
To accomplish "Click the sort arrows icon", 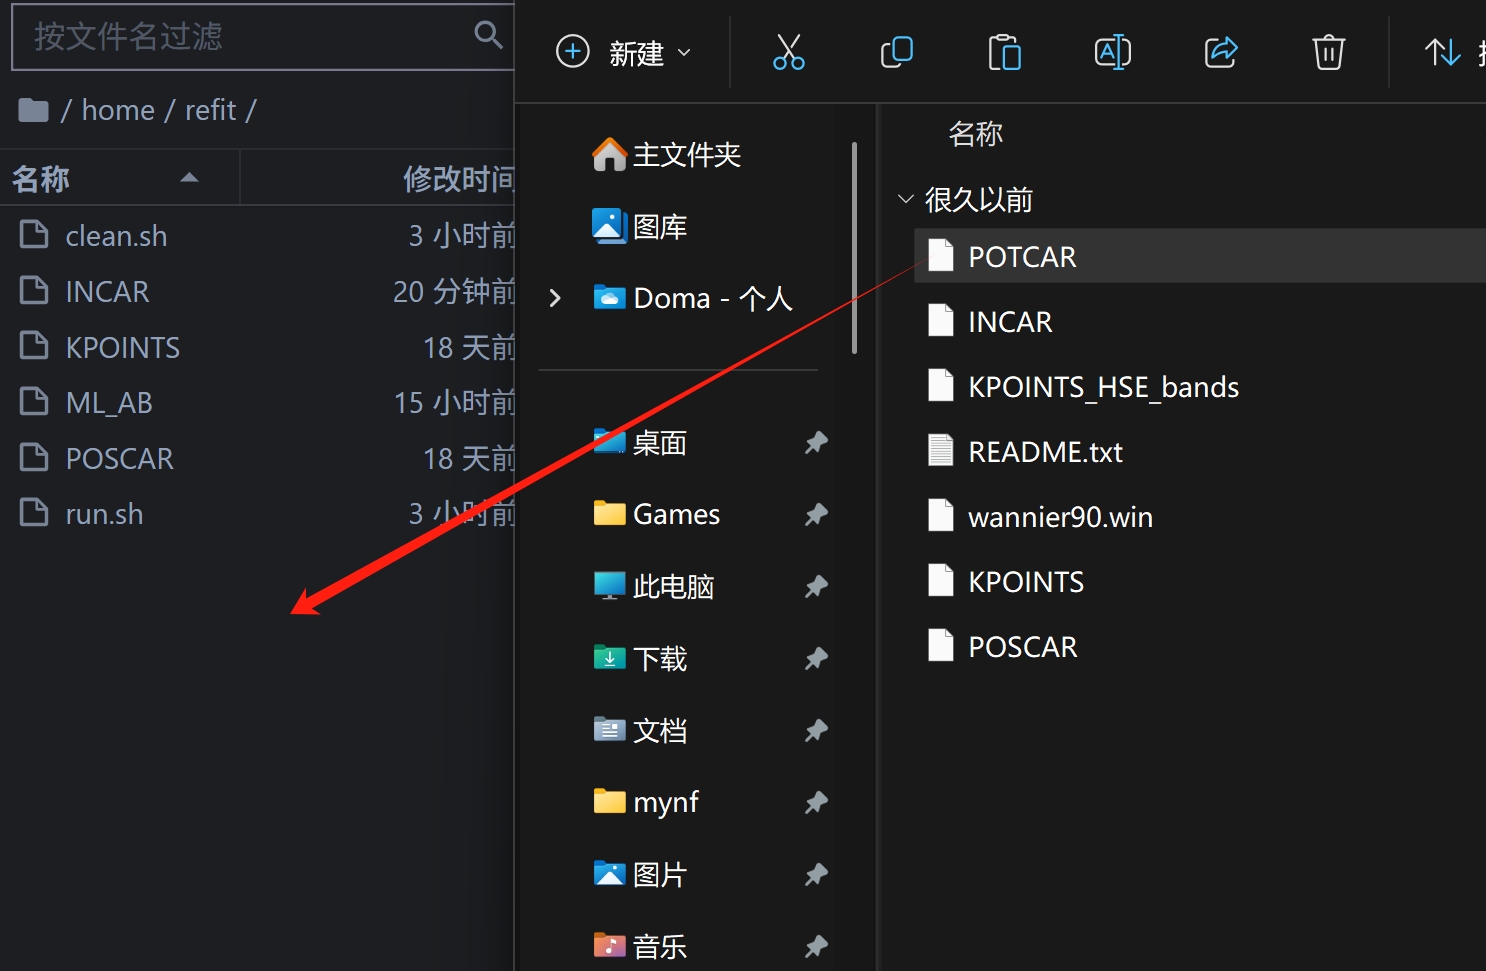I will coord(1442,52).
